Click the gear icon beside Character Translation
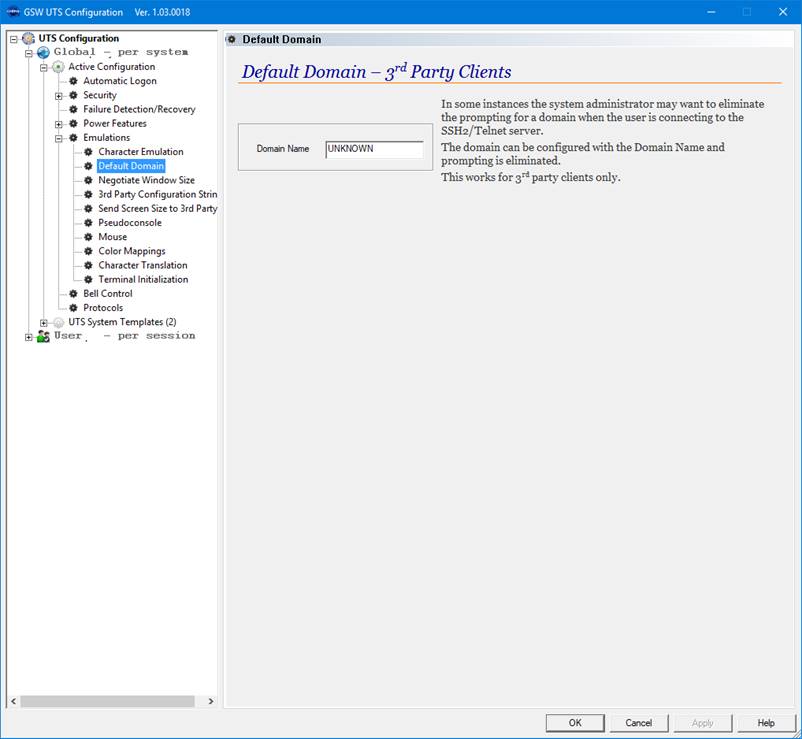 point(88,265)
